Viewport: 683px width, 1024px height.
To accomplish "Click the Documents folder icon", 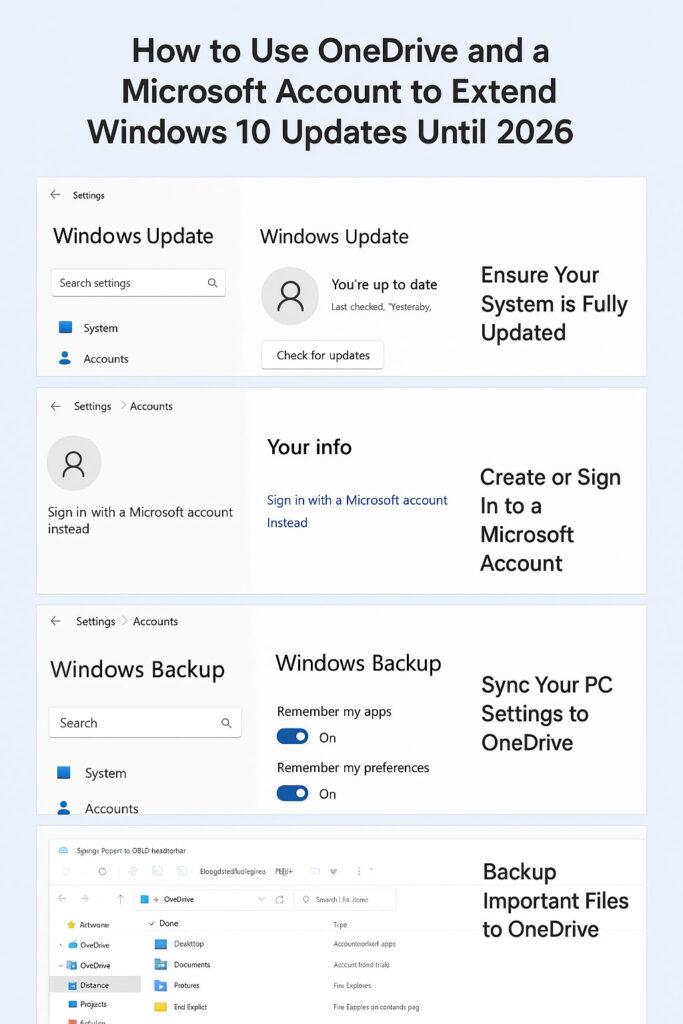I will (x=160, y=964).
